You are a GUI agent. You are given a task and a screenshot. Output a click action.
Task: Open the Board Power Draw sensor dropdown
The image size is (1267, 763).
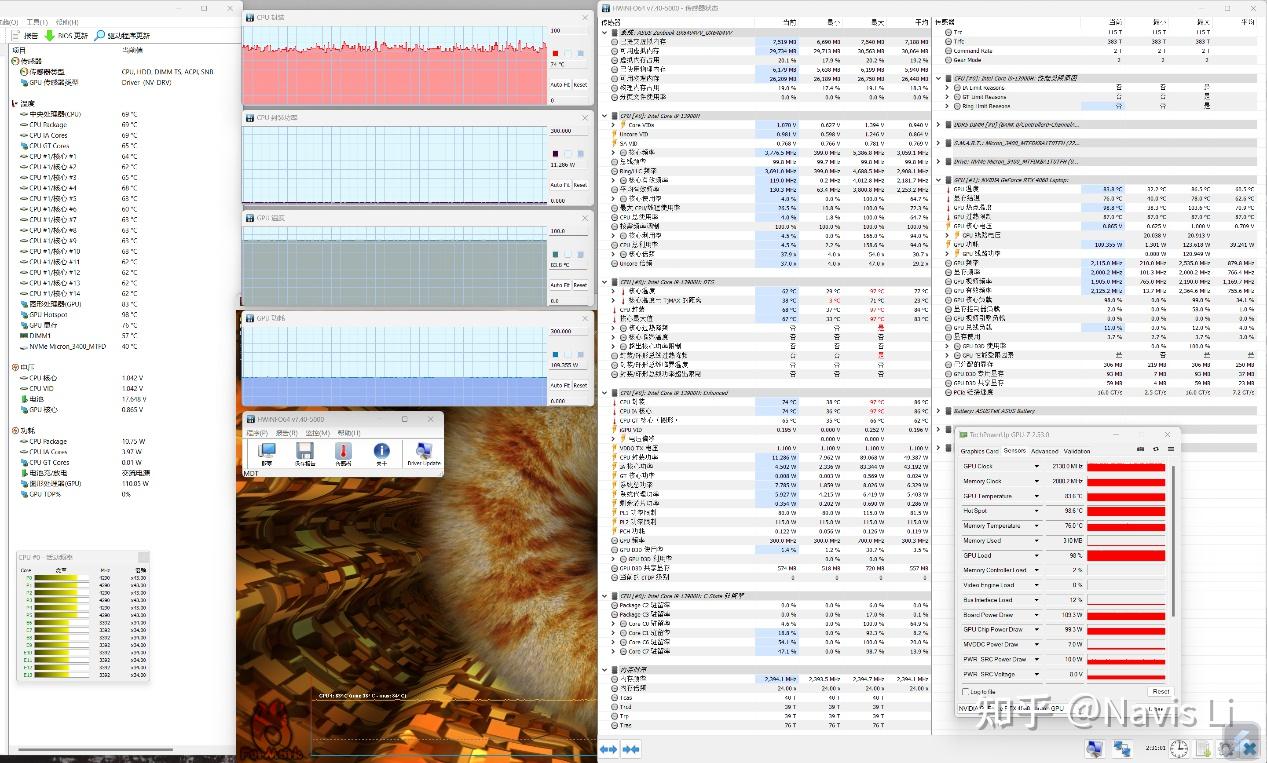pos(1037,614)
